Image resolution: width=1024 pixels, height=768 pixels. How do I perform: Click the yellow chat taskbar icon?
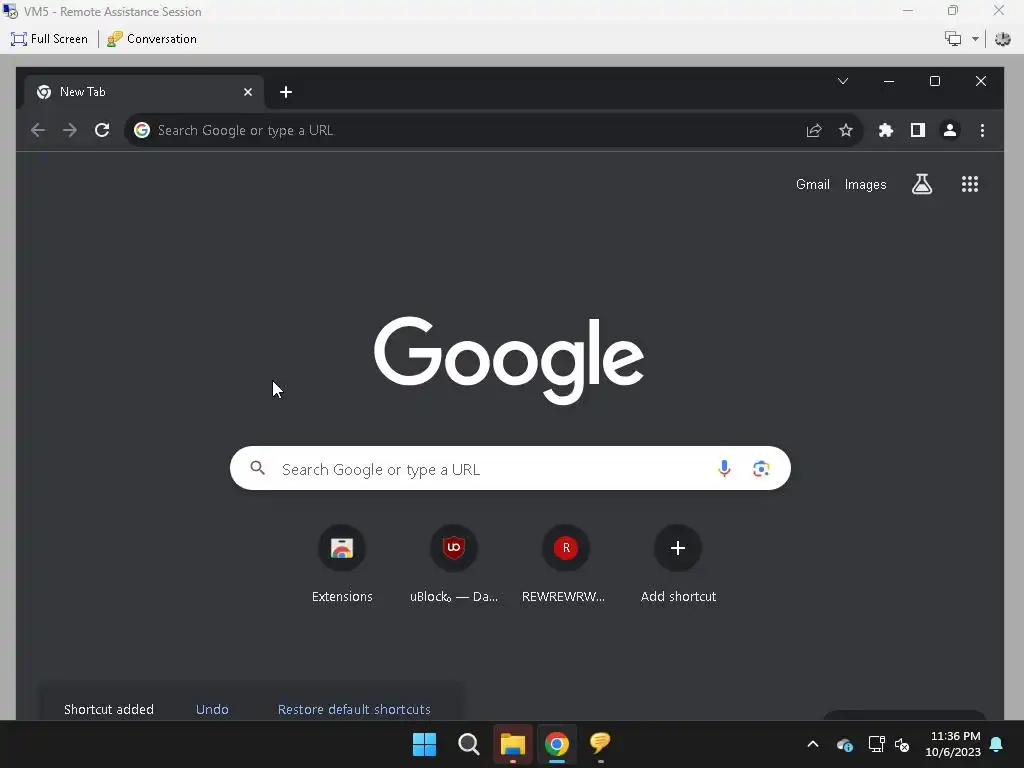600,743
